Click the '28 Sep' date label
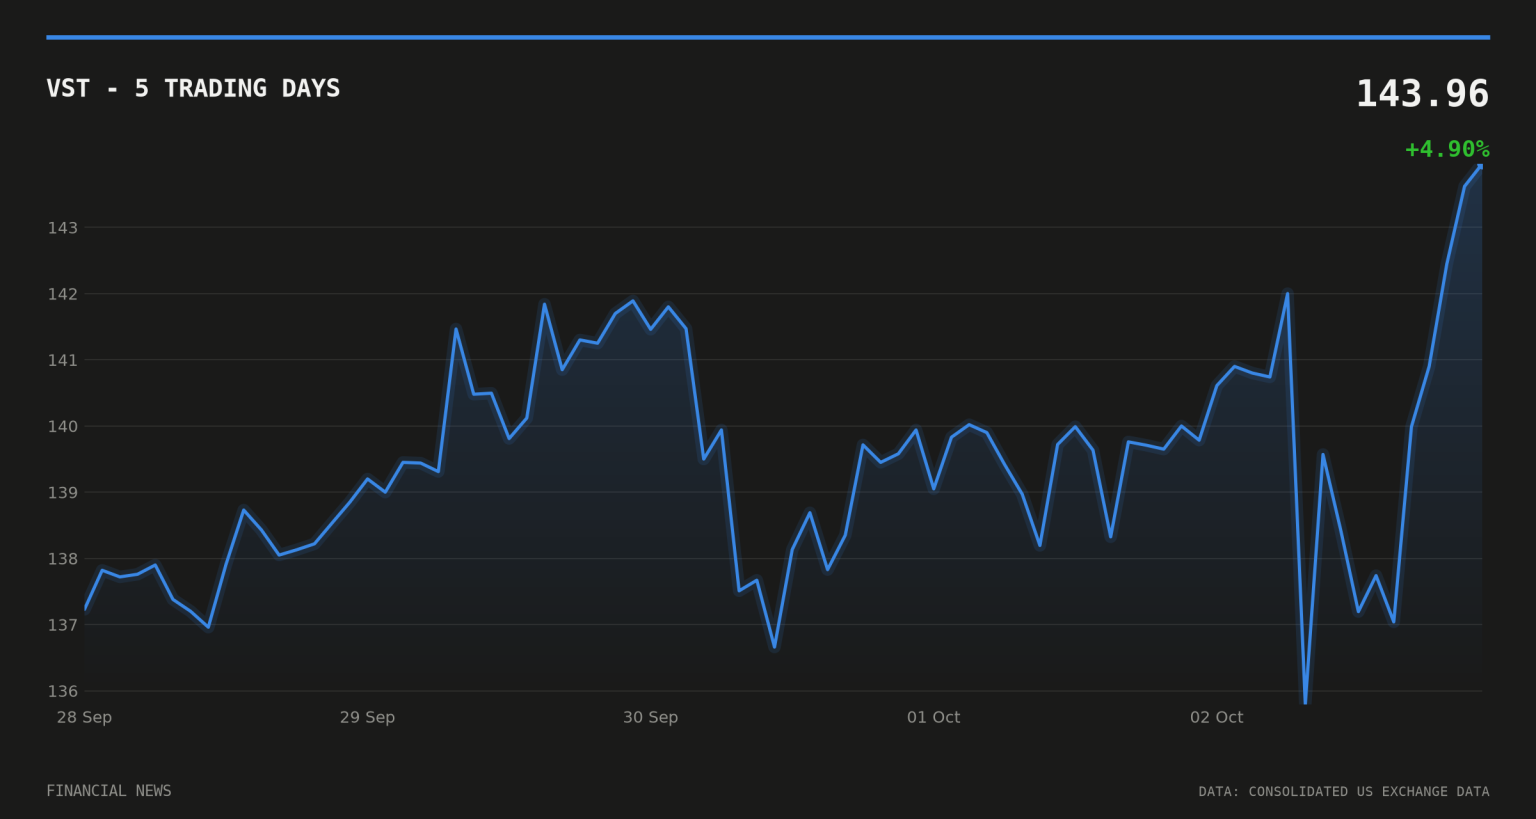 click(84, 717)
